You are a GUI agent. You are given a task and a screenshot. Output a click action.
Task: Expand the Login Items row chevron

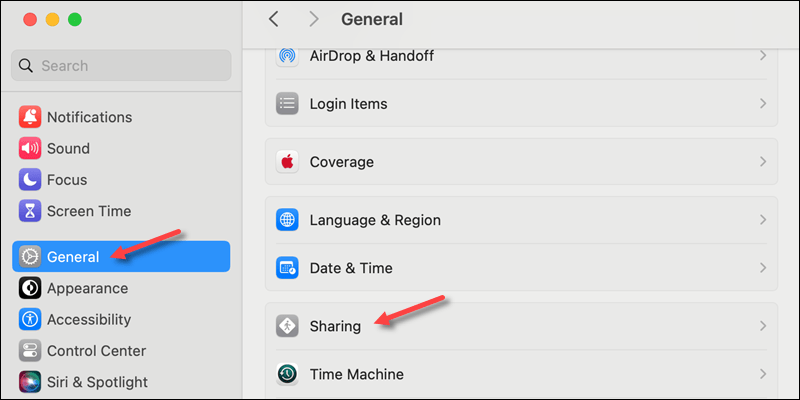click(x=763, y=104)
